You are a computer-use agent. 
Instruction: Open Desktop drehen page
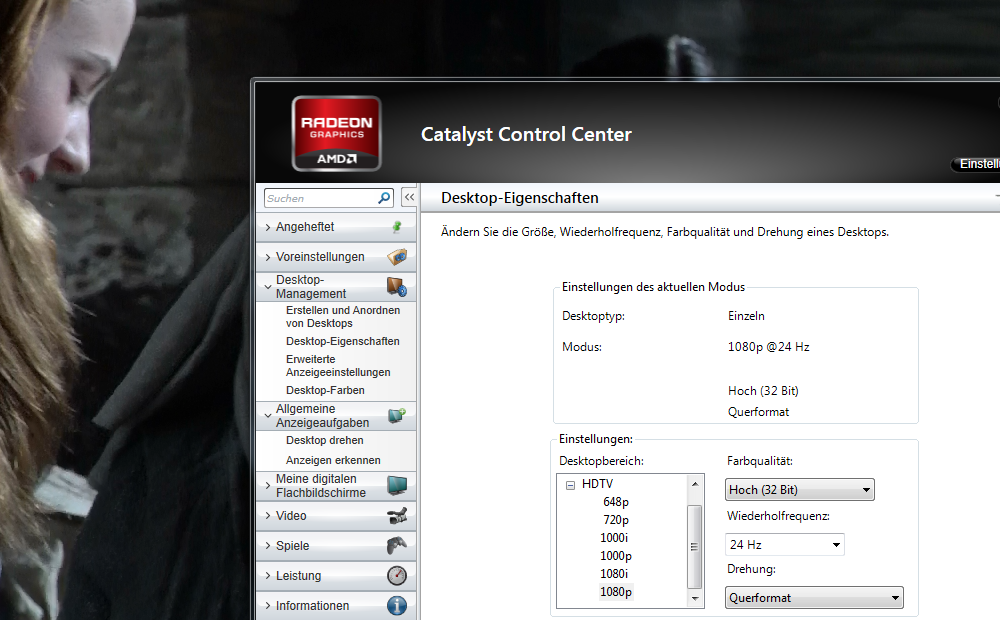325,440
